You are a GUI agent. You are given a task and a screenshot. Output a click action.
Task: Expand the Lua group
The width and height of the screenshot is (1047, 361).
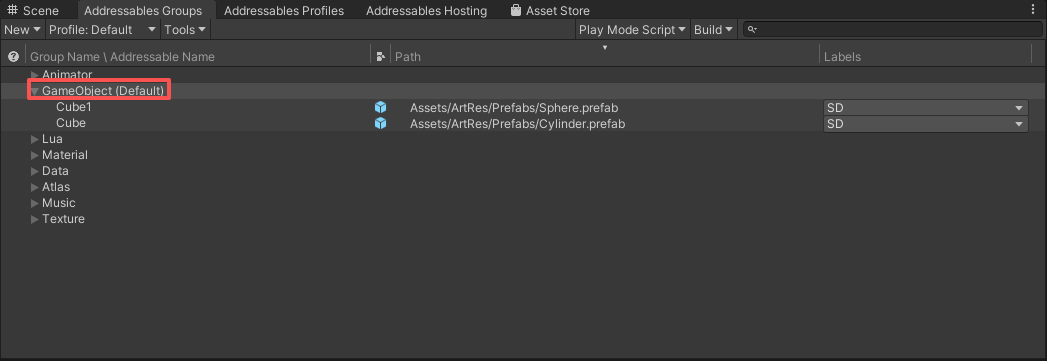tap(35, 139)
